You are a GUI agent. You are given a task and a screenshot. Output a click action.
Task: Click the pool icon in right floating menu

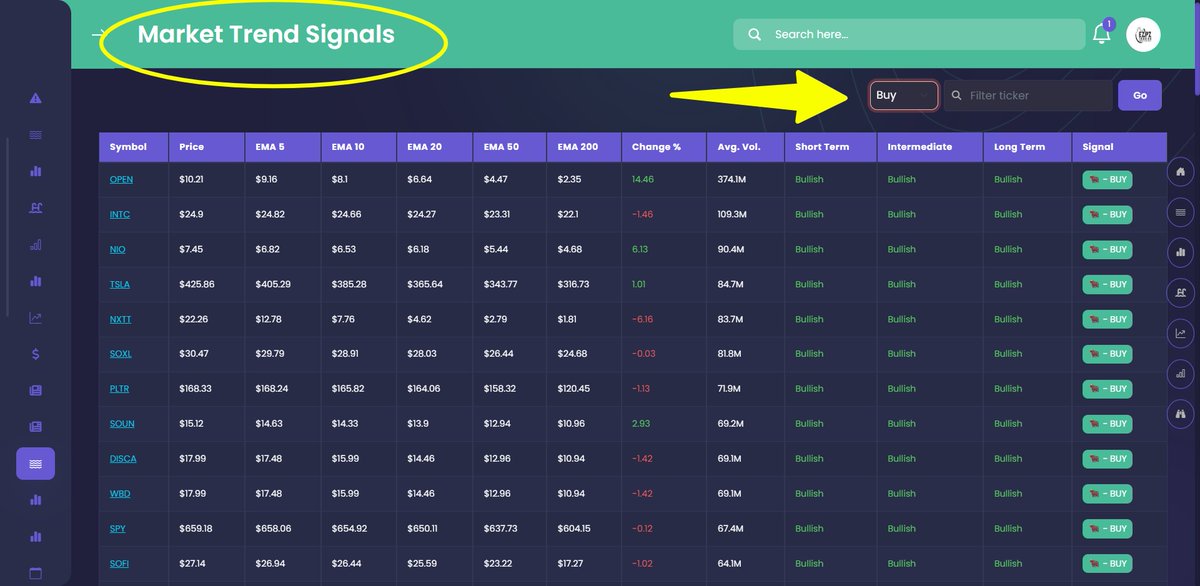coord(1181,292)
